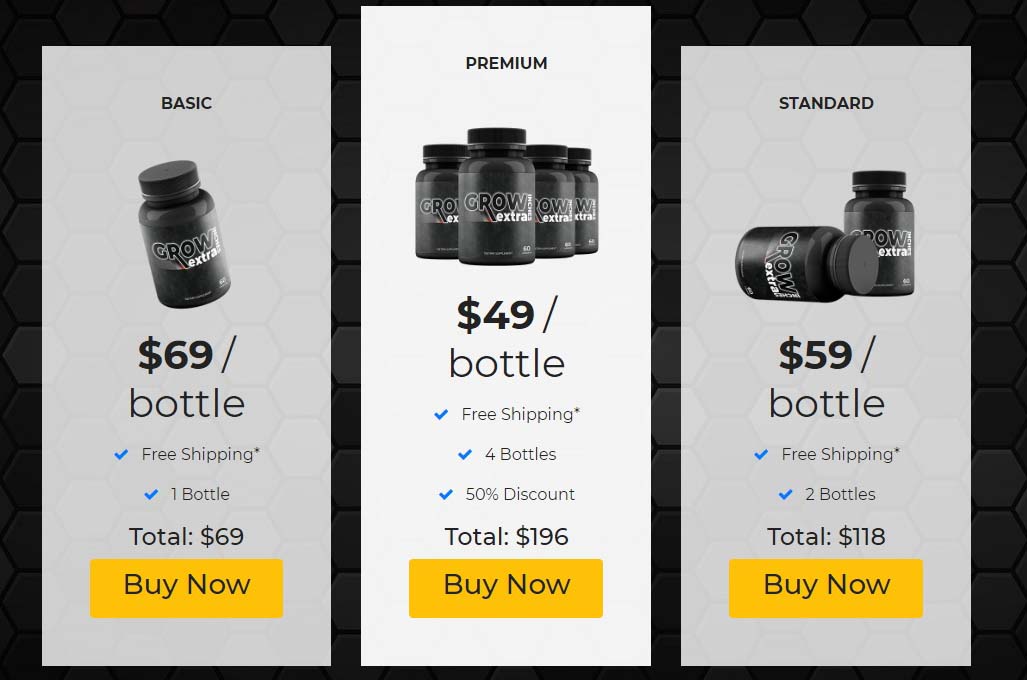The width and height of the screenshot is (1027, 680).
Task: Click Buy Now under the Premium plan
Action: pyautogui.click(x=506, y=588)
